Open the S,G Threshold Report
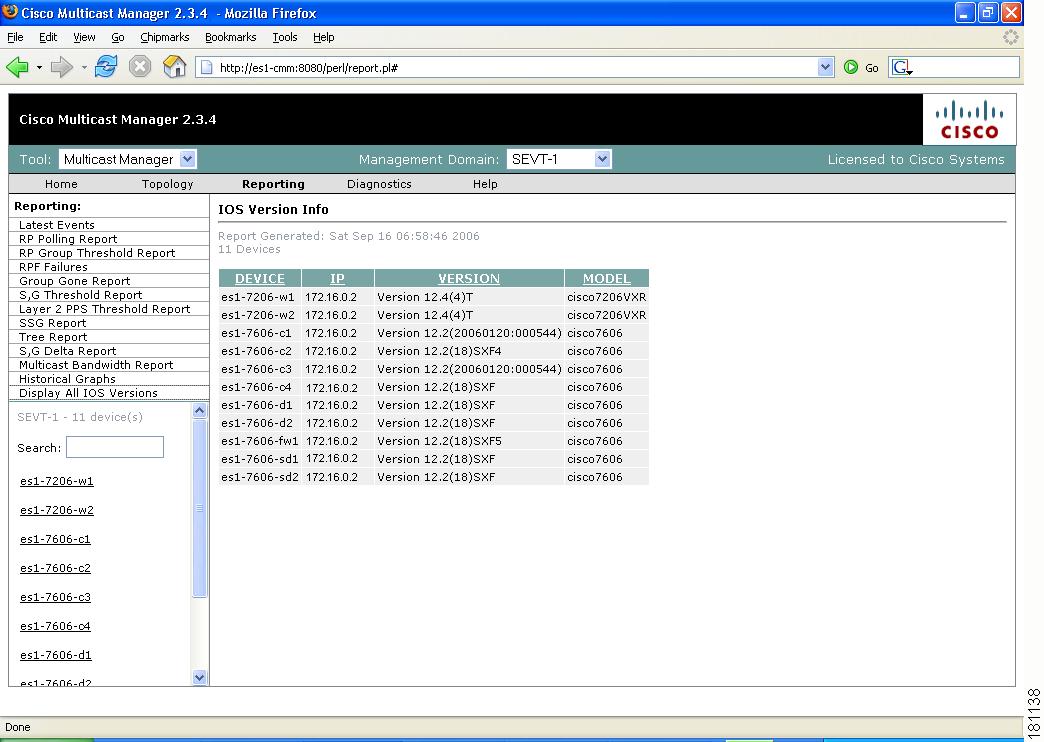This screenshot has height=742, width=1044. [81, 295]
